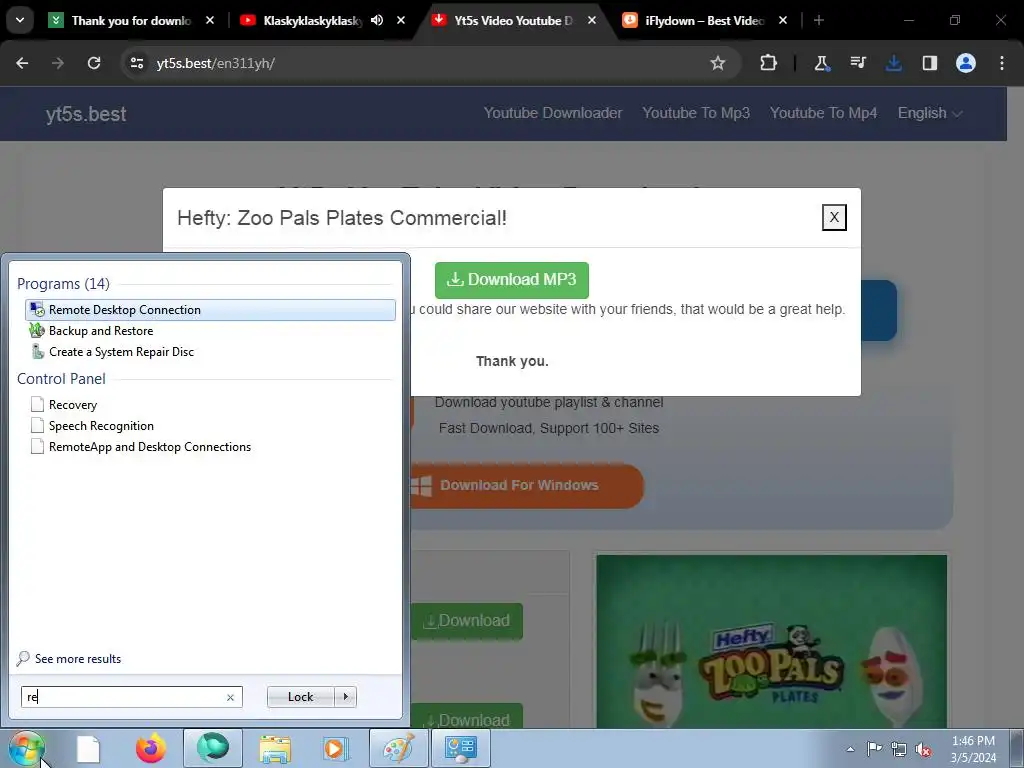Go forward to next page
The height and width of the screenshot is (768, 1024).
pyautogui.click(x=58, y=63)
